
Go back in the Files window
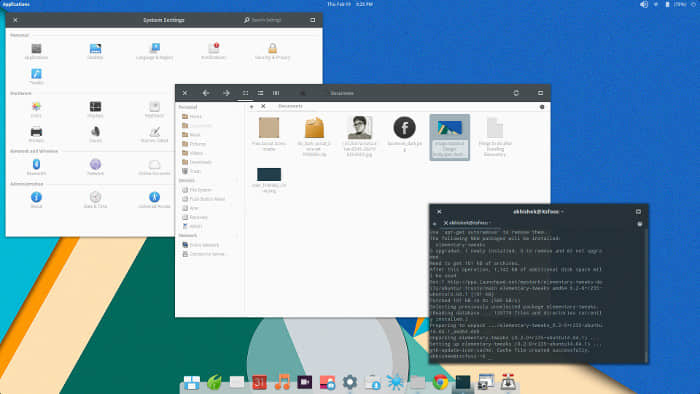206,93
